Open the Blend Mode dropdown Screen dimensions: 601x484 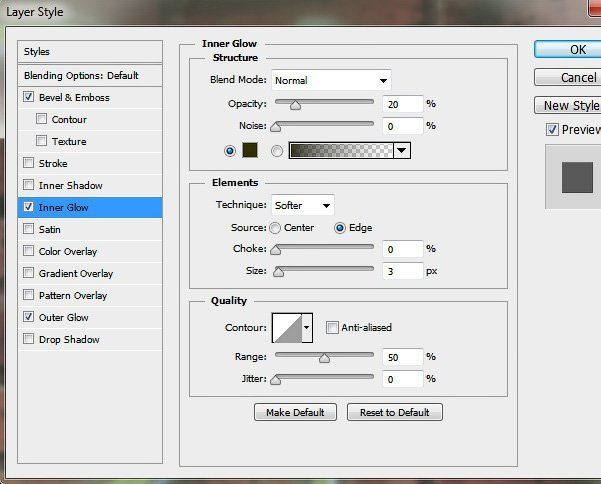pos(331,80)
